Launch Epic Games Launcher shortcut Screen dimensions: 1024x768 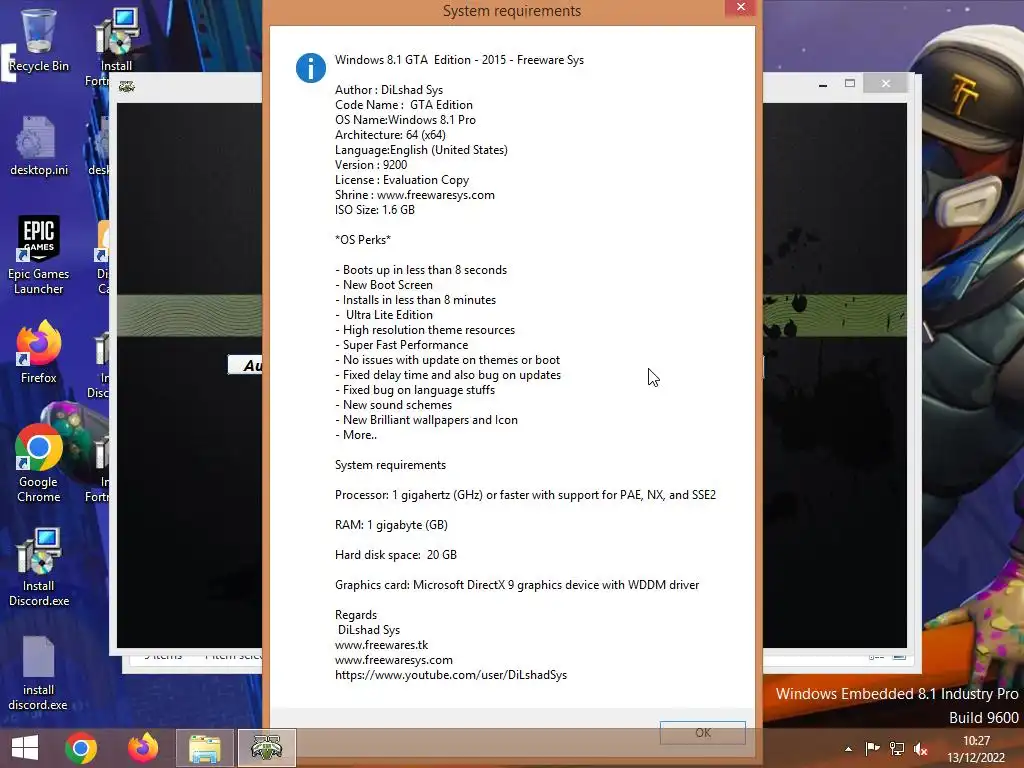39,255
